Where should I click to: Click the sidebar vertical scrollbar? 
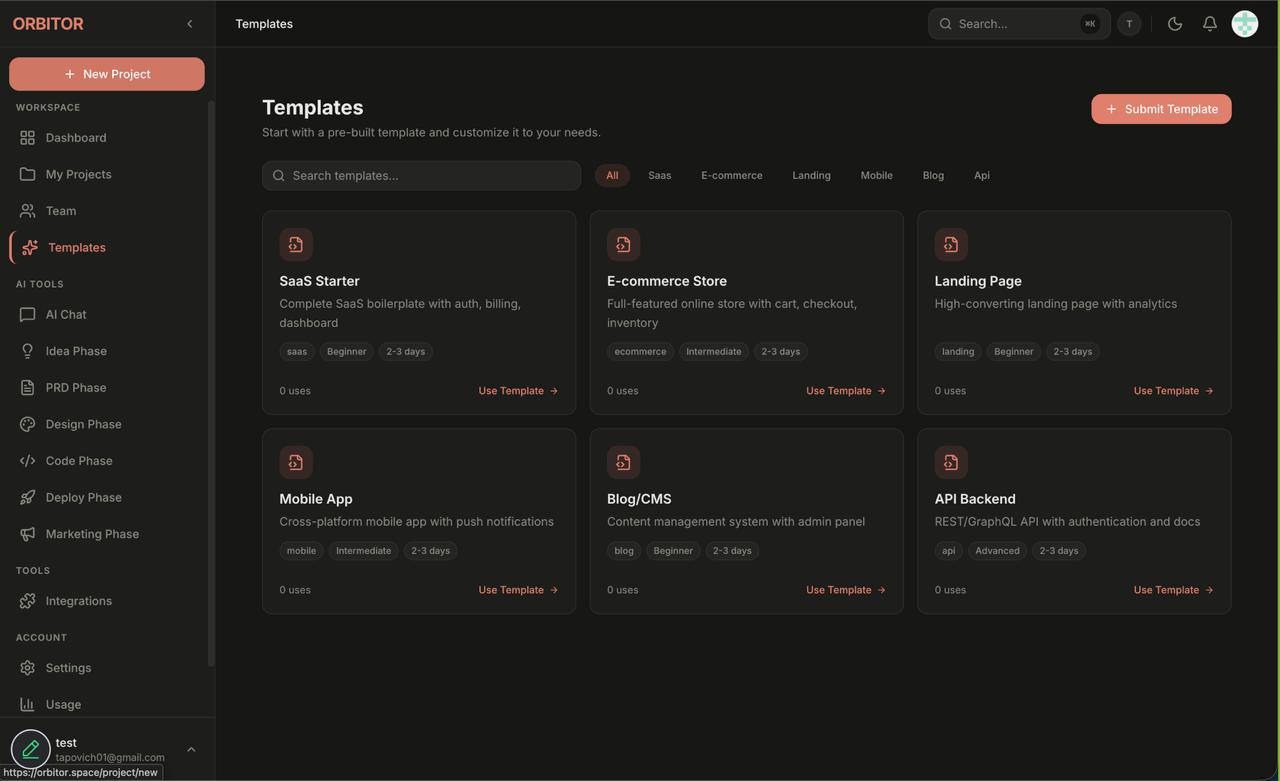coord(210,380)
